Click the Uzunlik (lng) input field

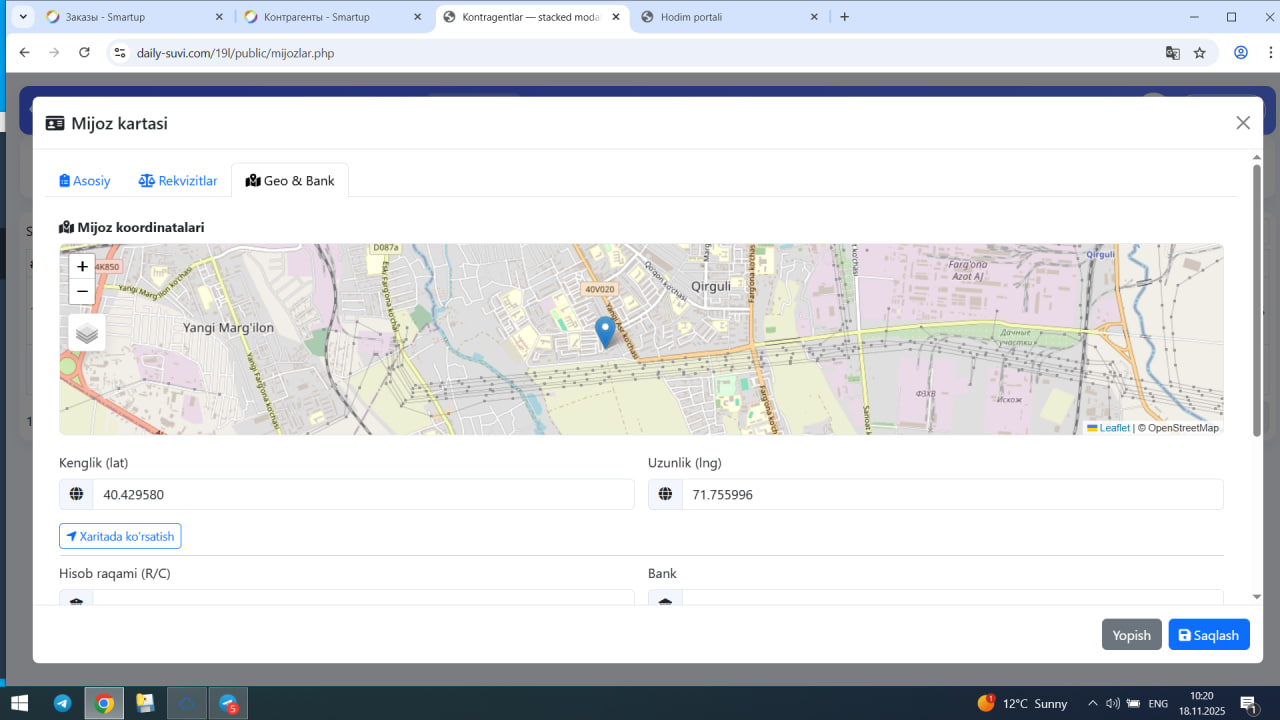click(x=951, y=494)
